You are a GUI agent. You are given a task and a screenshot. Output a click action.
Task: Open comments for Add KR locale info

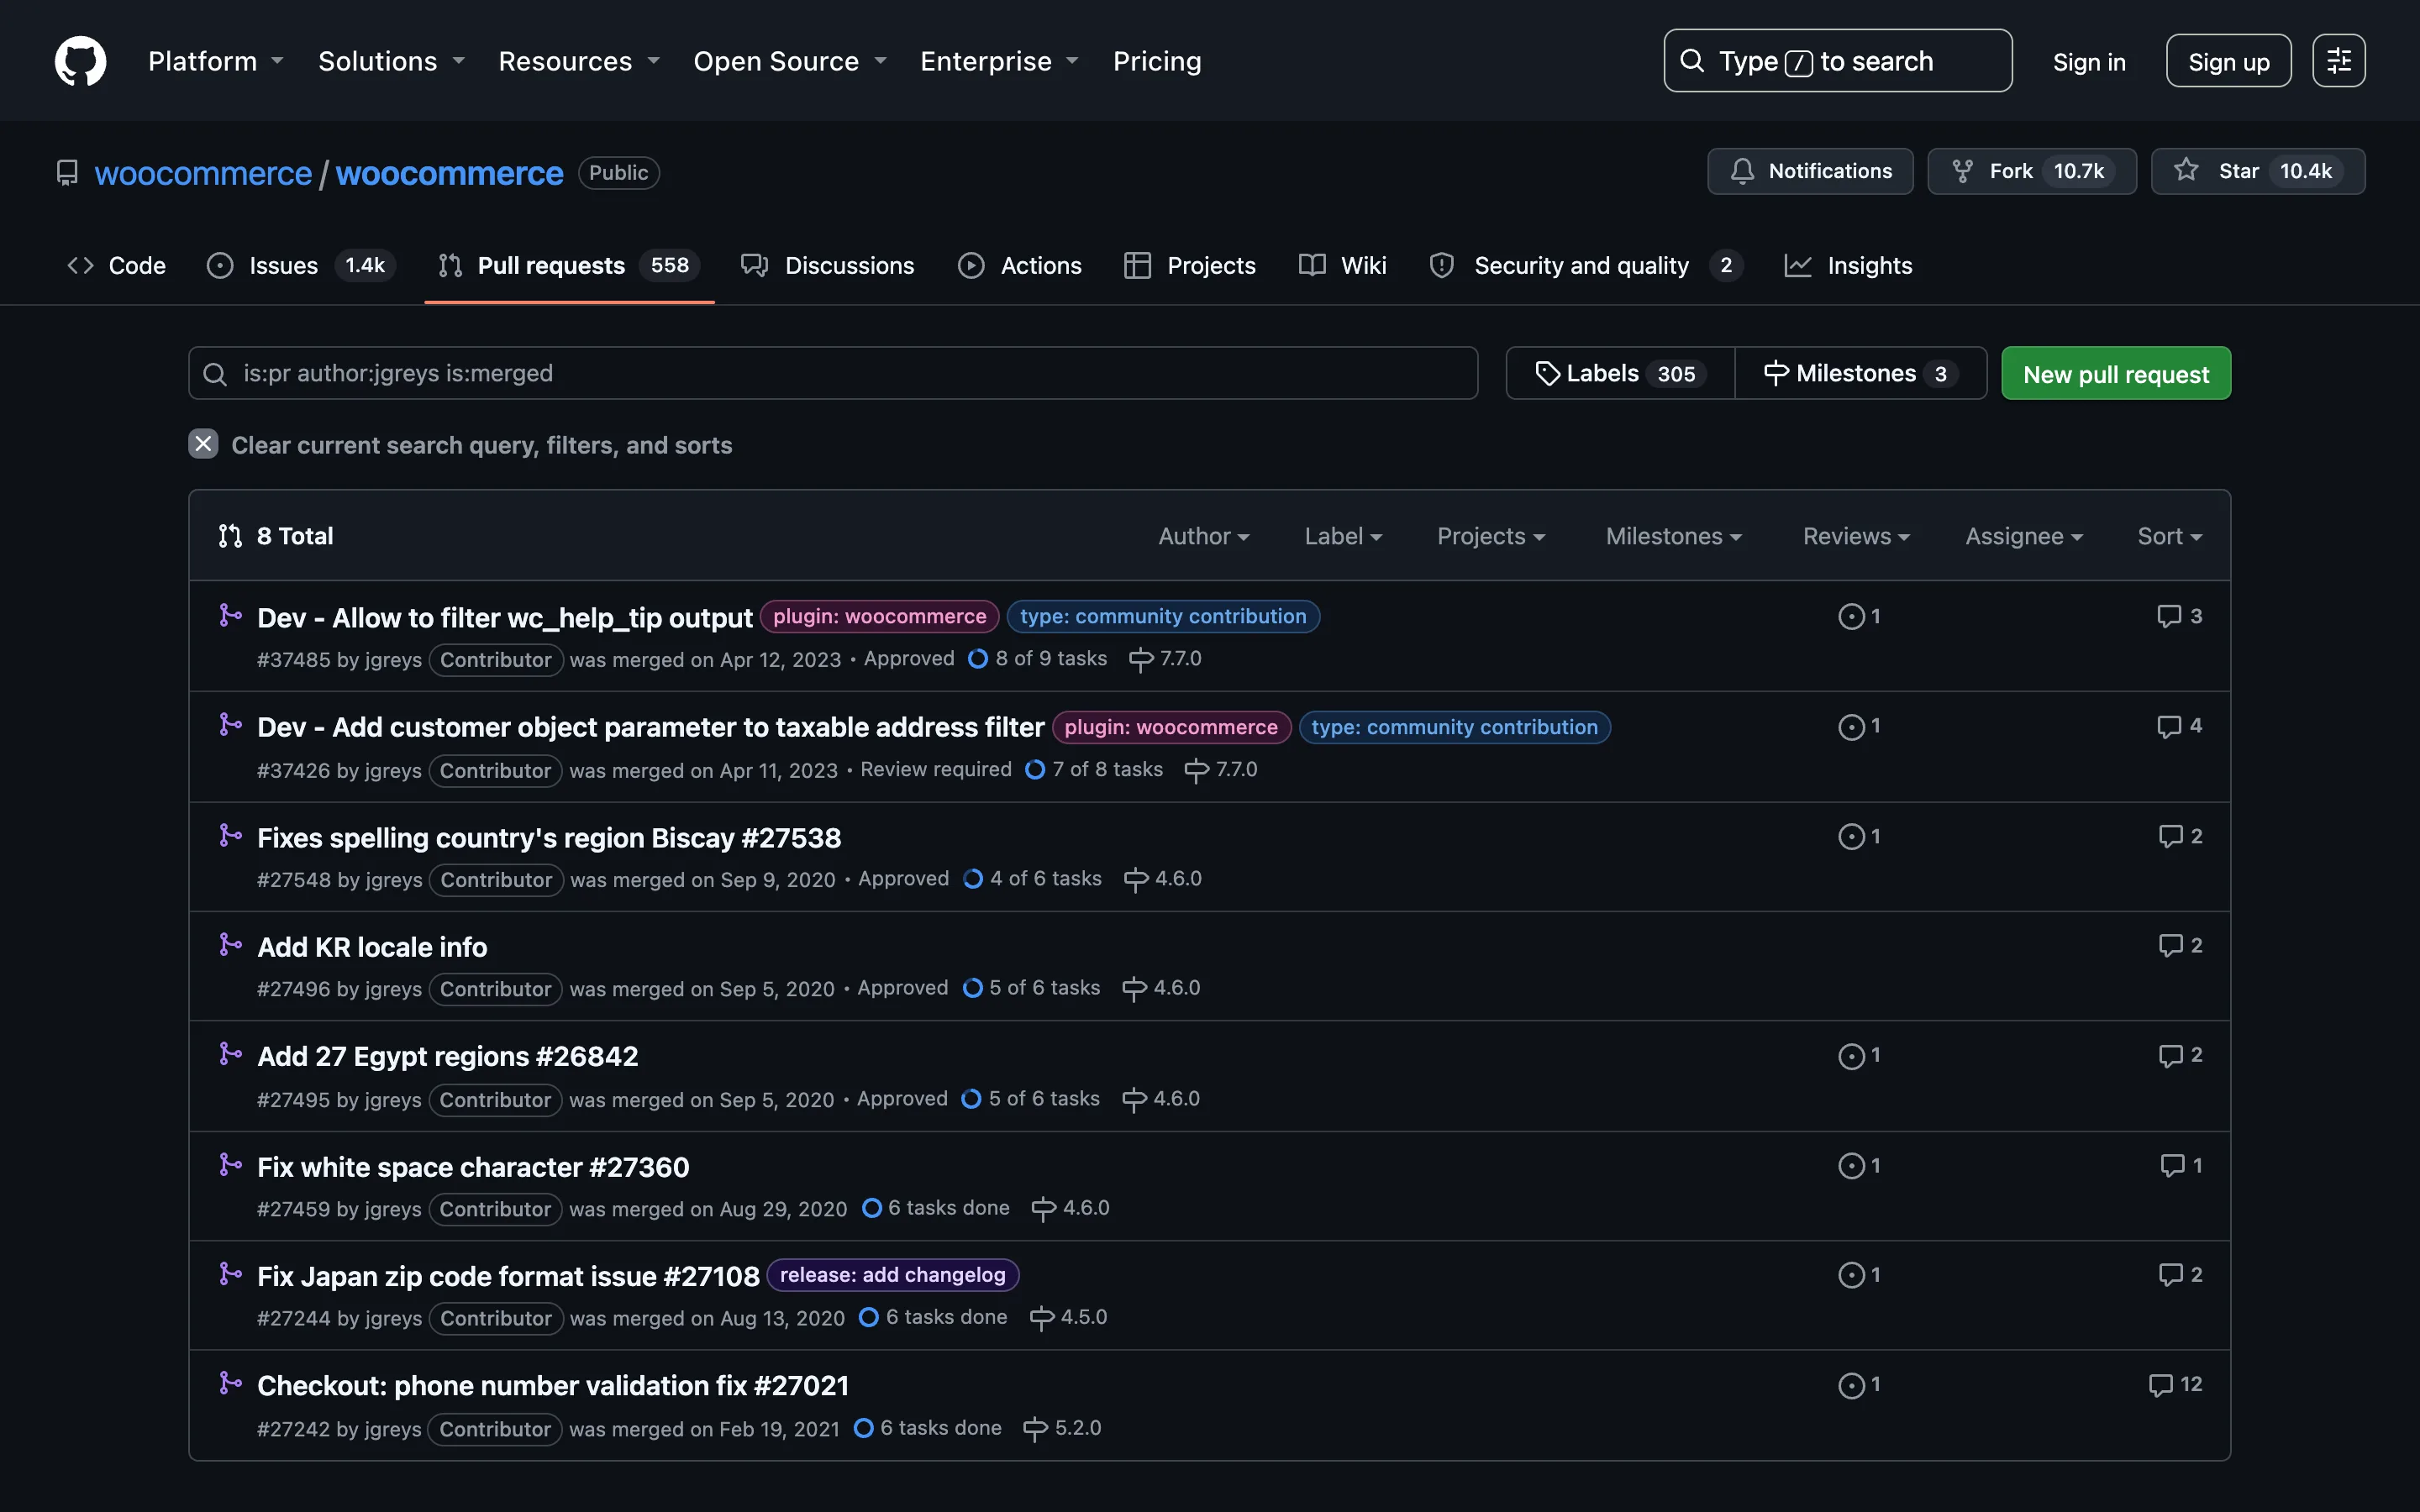[x=2180, y=945]
